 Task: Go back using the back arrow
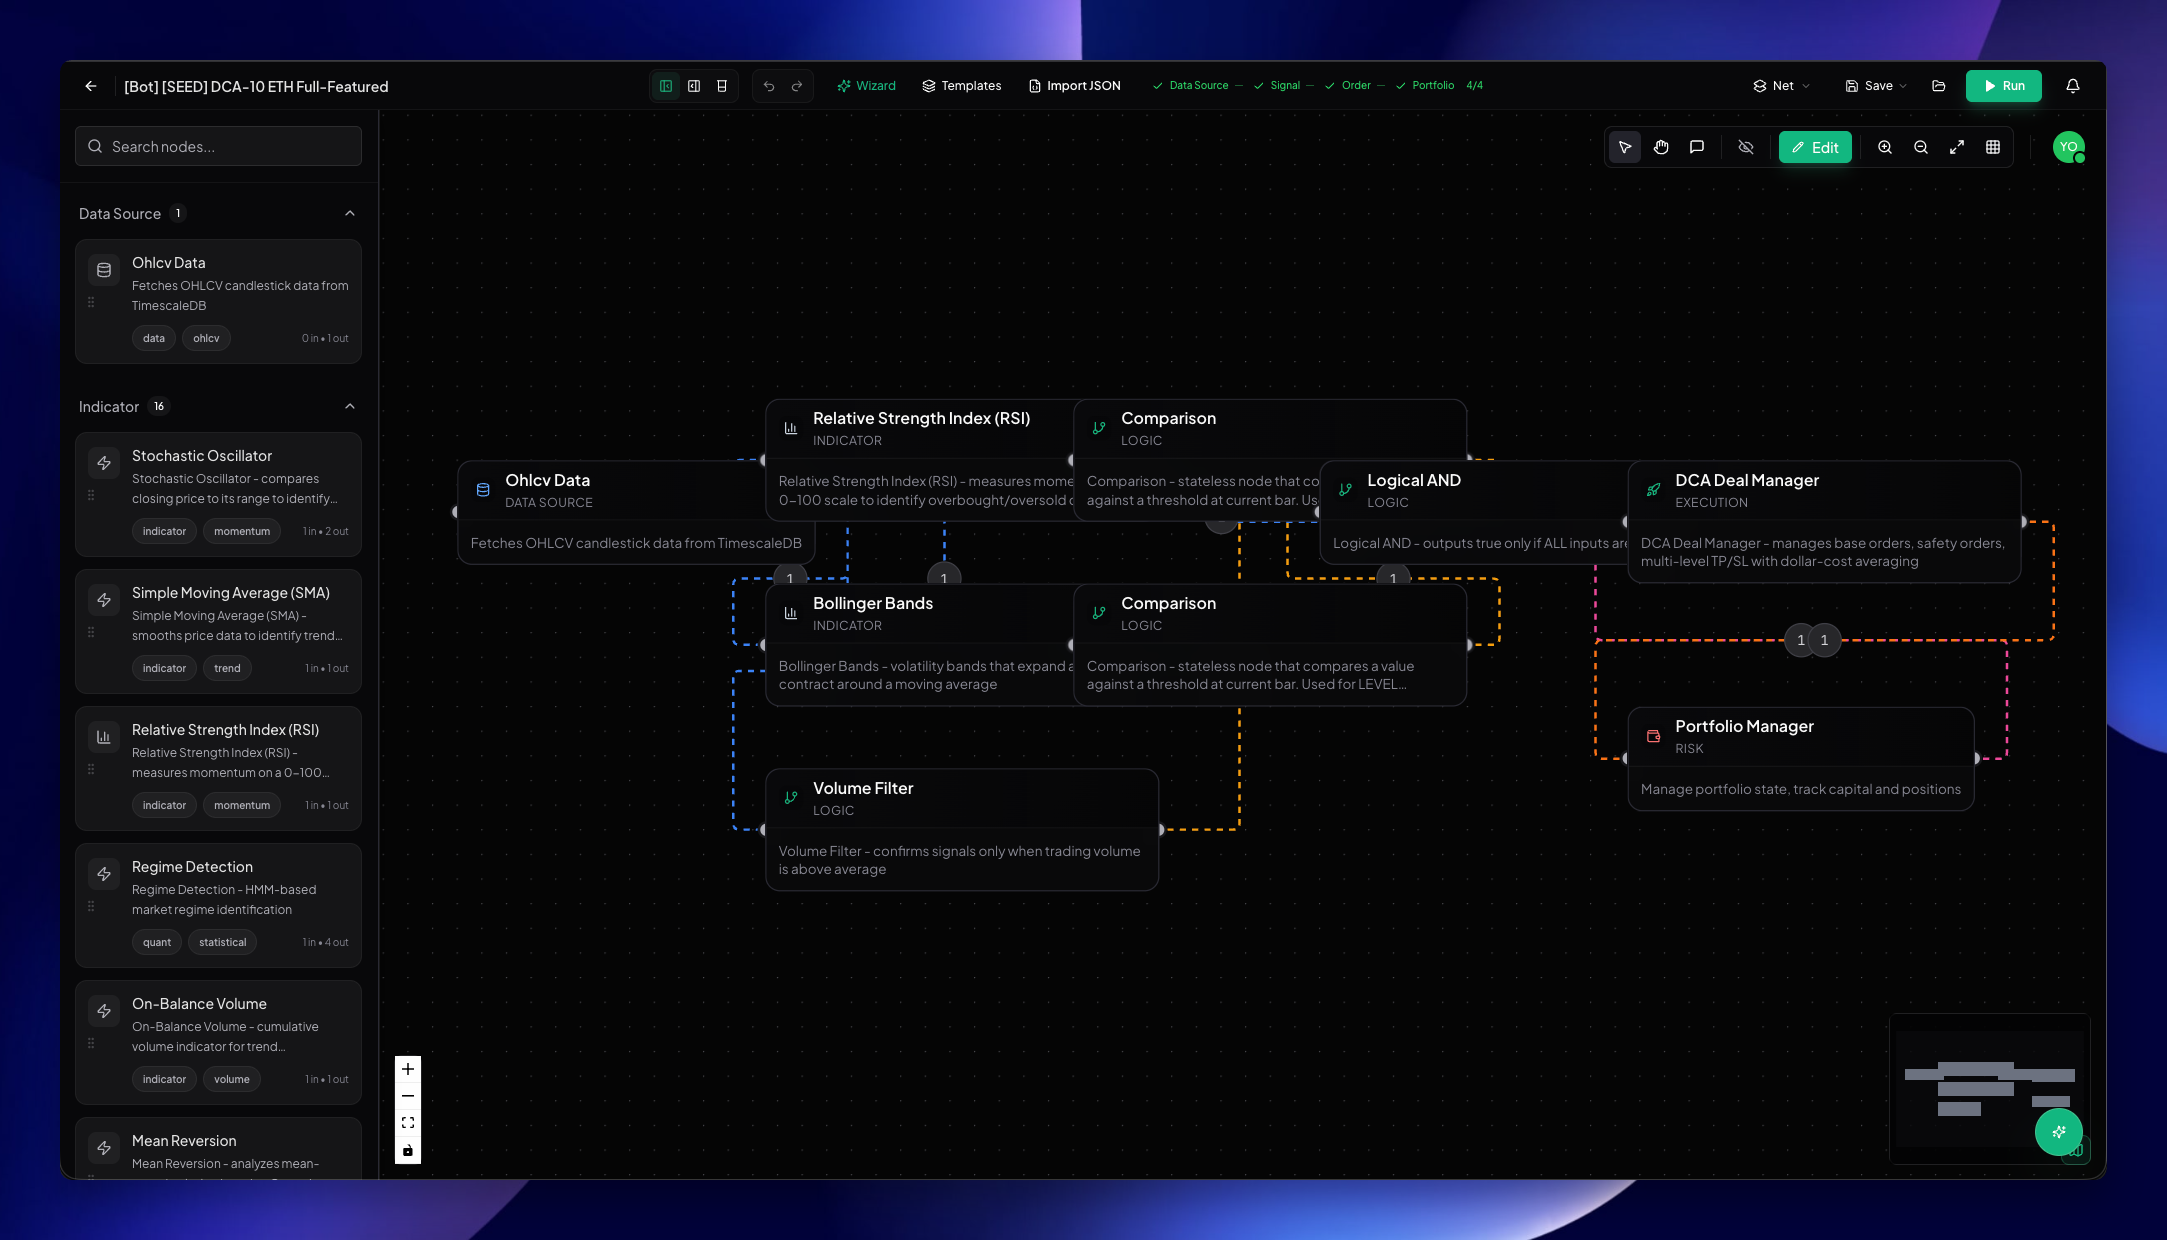[x=91, y=86]
